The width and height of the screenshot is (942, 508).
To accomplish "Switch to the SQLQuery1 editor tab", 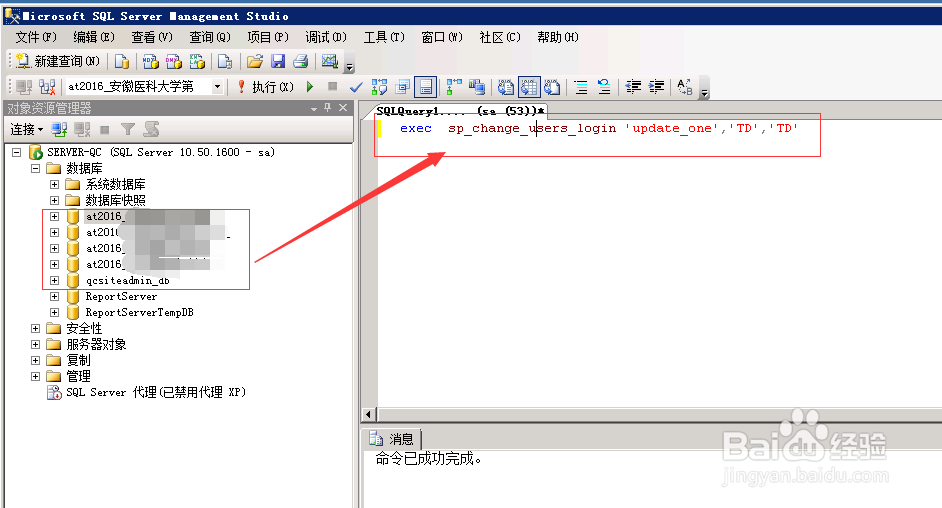I will click(x=459, y=110).
